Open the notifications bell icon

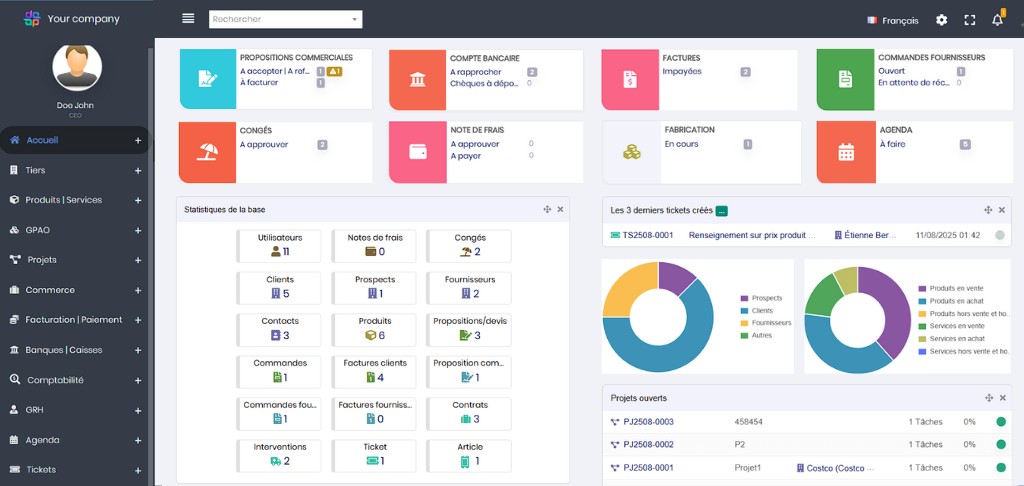997,20
